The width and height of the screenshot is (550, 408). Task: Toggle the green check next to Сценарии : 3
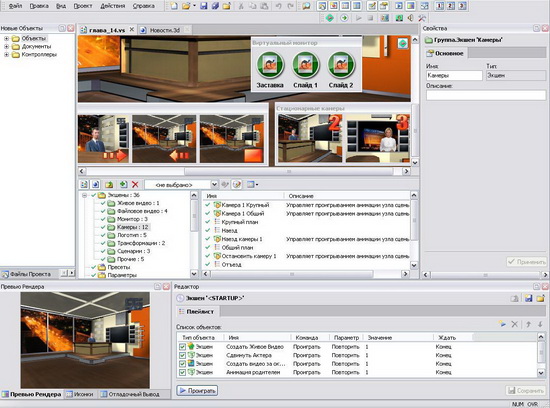[103, 251]
